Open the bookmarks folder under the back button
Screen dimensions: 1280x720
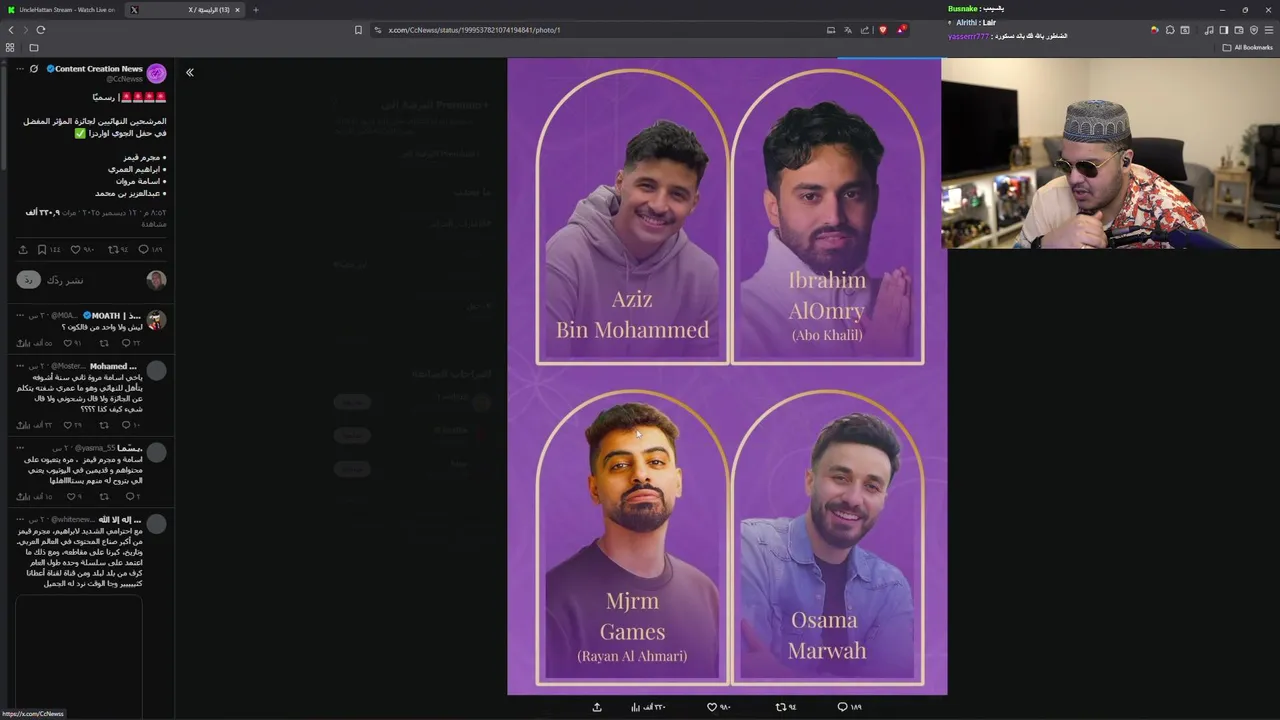(33, 47)
